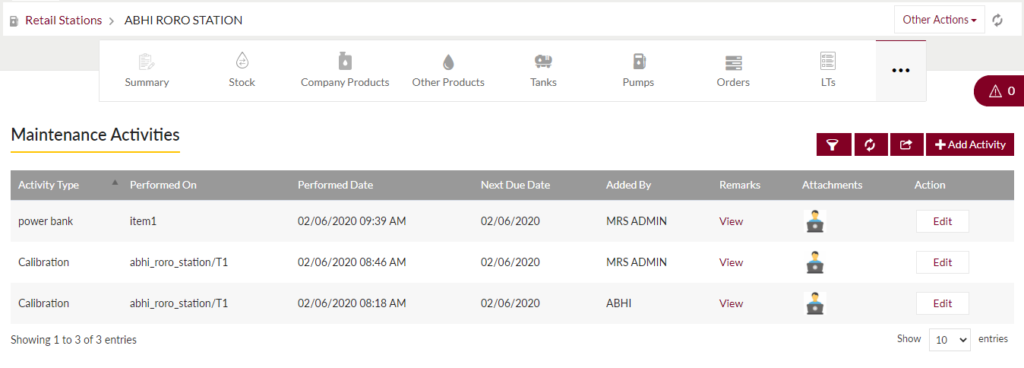The height and width of the screenshot is (368, 1024).
Task: Go to the Stock tab
Action: point(242,70)
